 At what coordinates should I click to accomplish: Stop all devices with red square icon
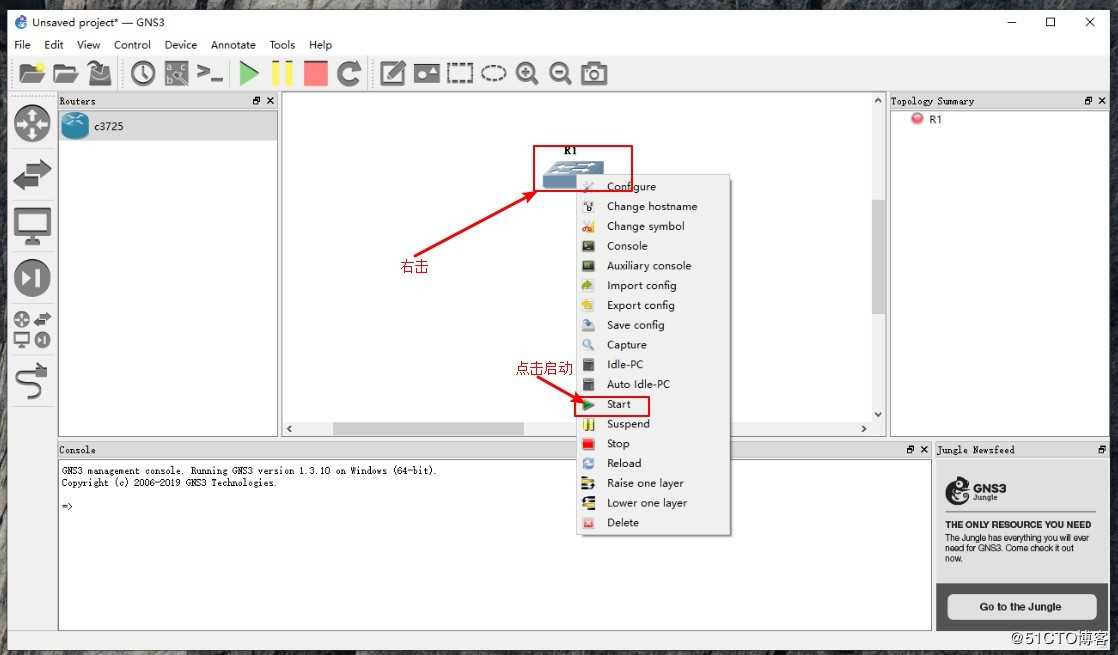pos(315,73)
